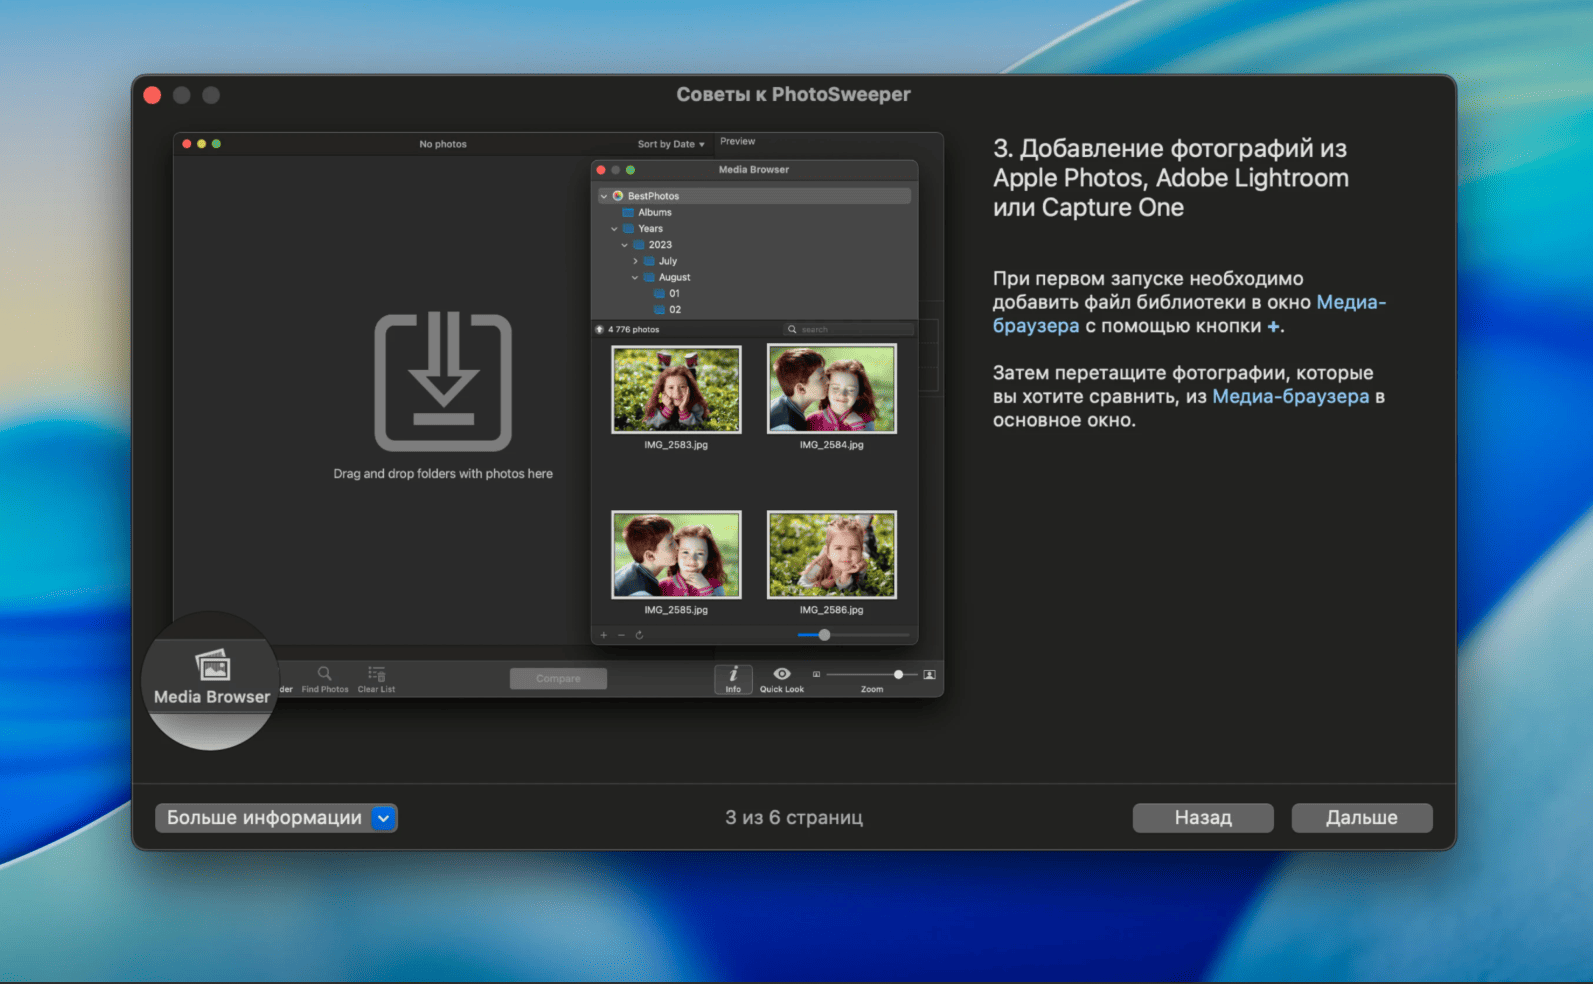Click the refresh icon in Media Browser
The width and height of the screenshot is (1593, 984).
(x=639, y=635)
